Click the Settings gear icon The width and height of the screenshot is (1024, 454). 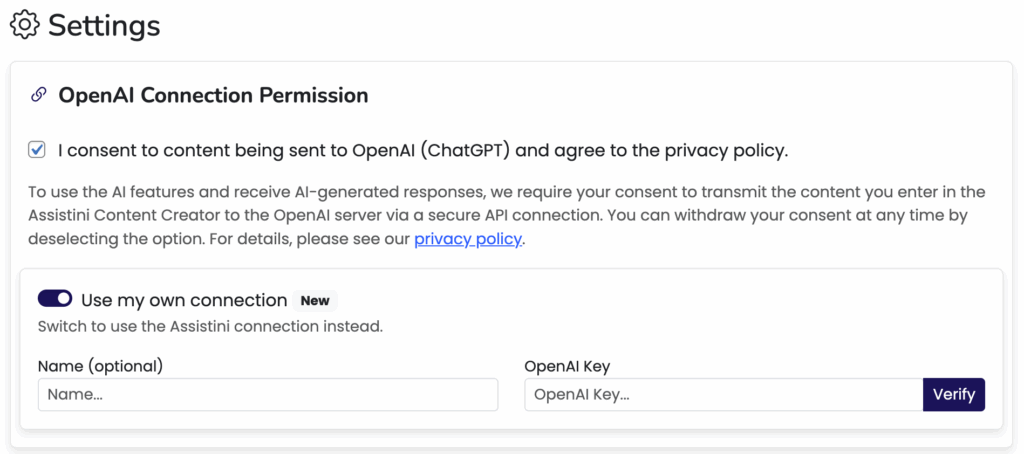click(24, 25)
